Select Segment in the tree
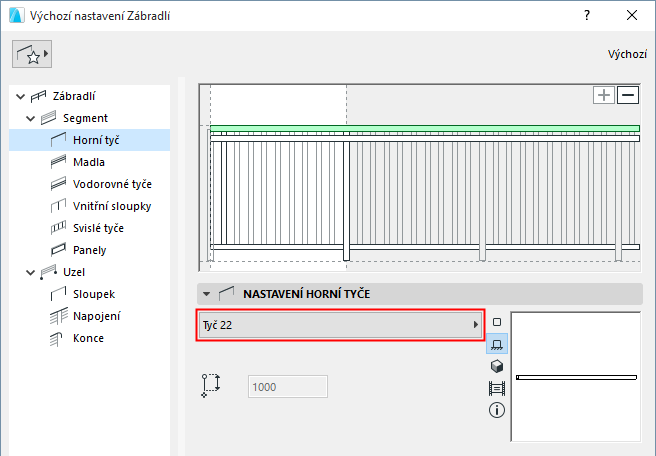The width and height of the screenshot is (656, 456). pyautogui.click(x=85, y=118)
